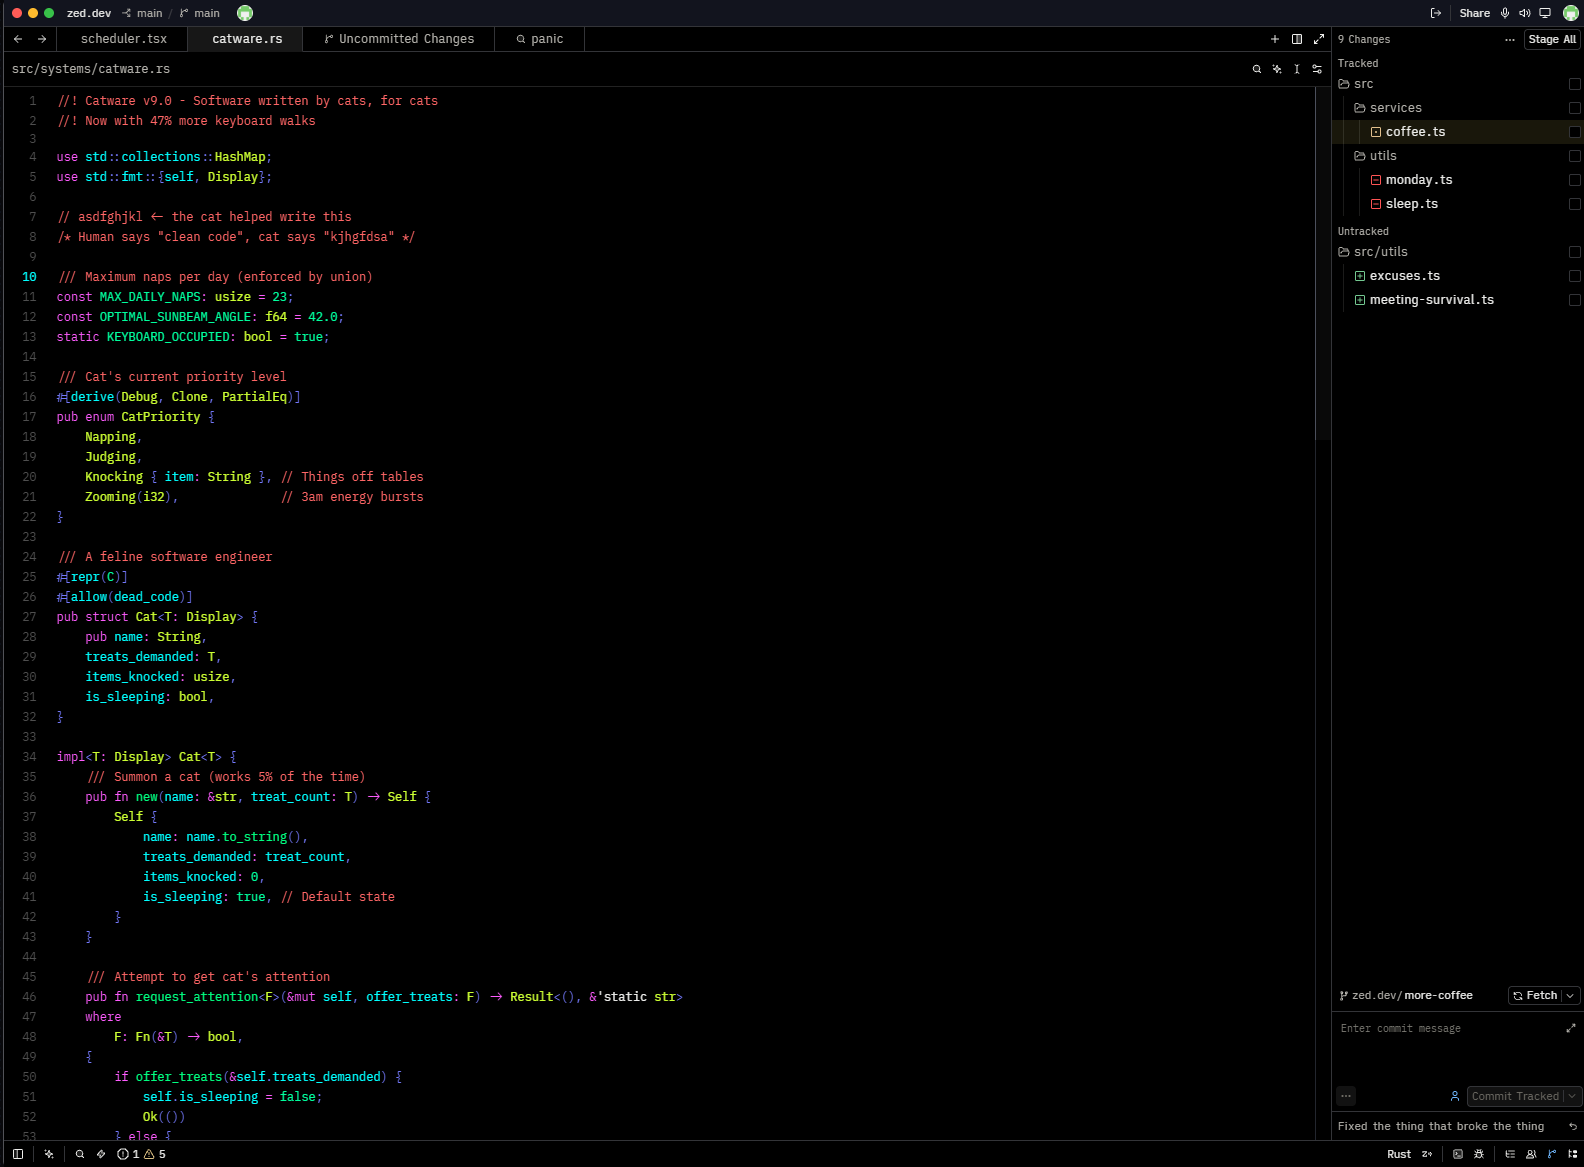The image size is (1584, 1167).
Task: Mute microphone in title bar
Action: (1505, 13)
